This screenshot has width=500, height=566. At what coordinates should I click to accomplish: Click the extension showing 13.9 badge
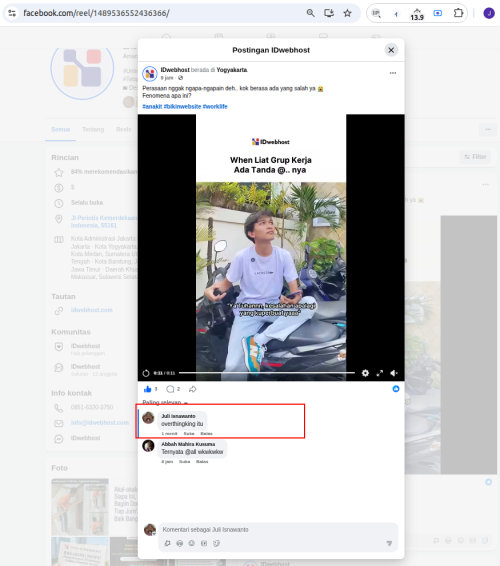point(417,14)
